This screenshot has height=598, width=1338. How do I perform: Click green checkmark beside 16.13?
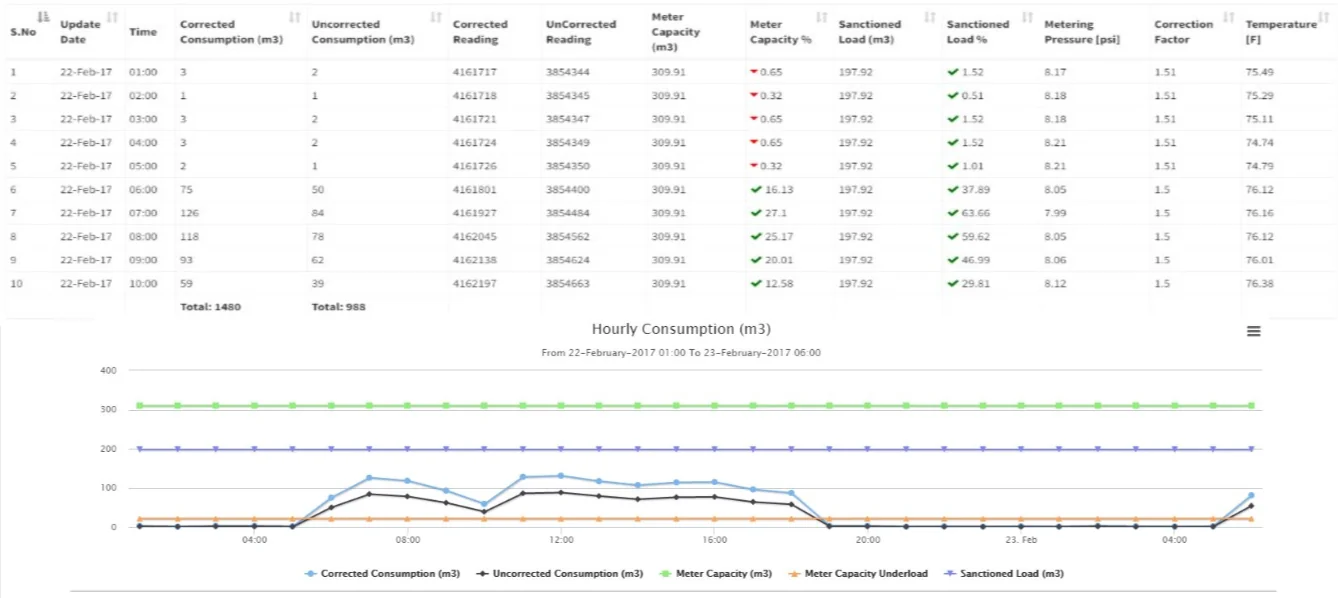[x=755, y=190]
